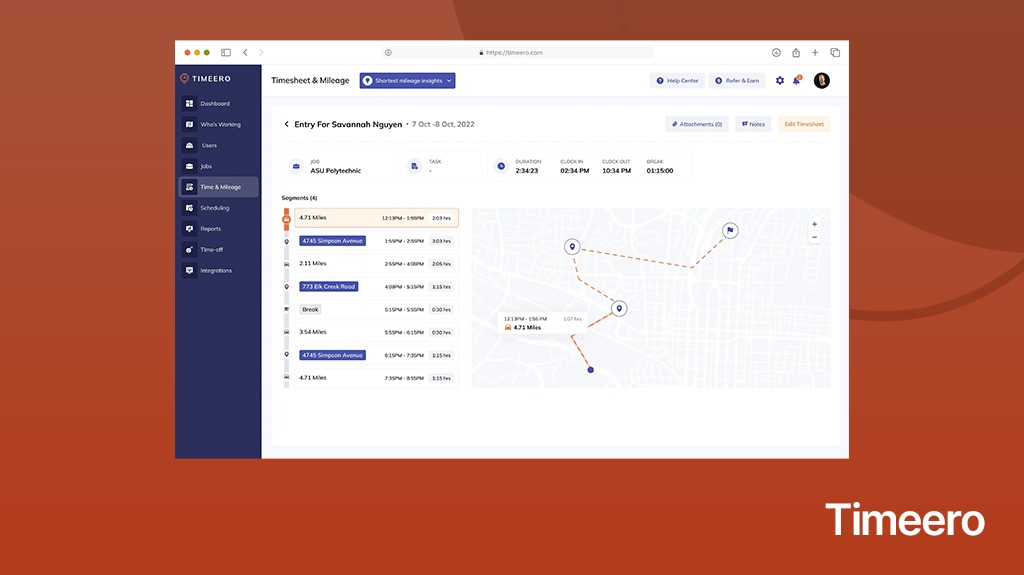
Task: Click the blue start dot on the map
Action: click(x=590, y=370)
